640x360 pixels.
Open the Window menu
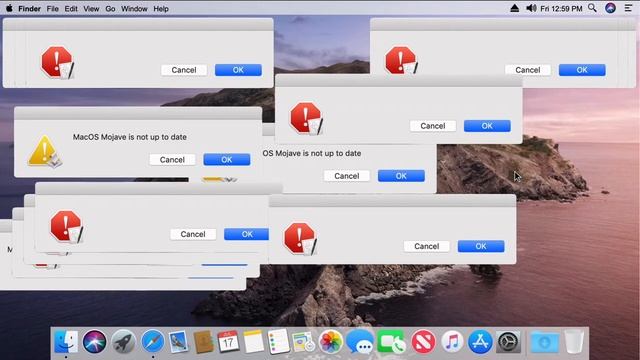tap(134, 9)
